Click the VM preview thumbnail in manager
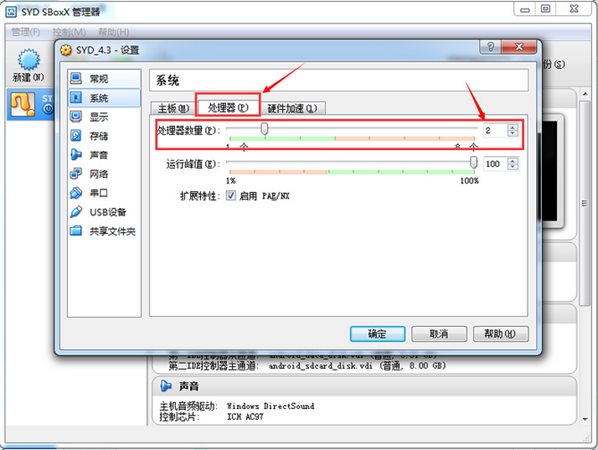Screen dimensions: 598x450 pos(550,171)
